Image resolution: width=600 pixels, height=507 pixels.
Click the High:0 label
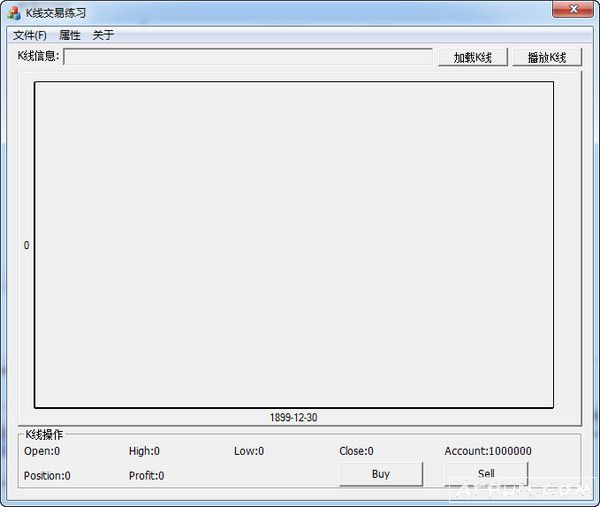point(144,451)
